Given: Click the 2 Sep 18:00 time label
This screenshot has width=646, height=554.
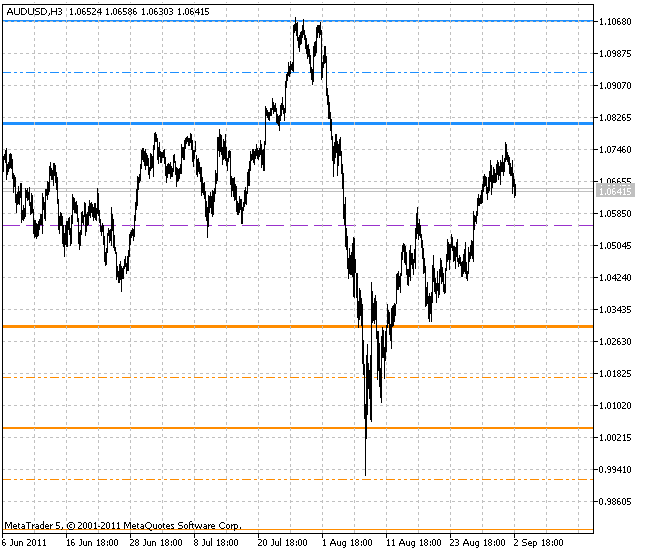Looking at the screenshot, I should tap(539, 542).
